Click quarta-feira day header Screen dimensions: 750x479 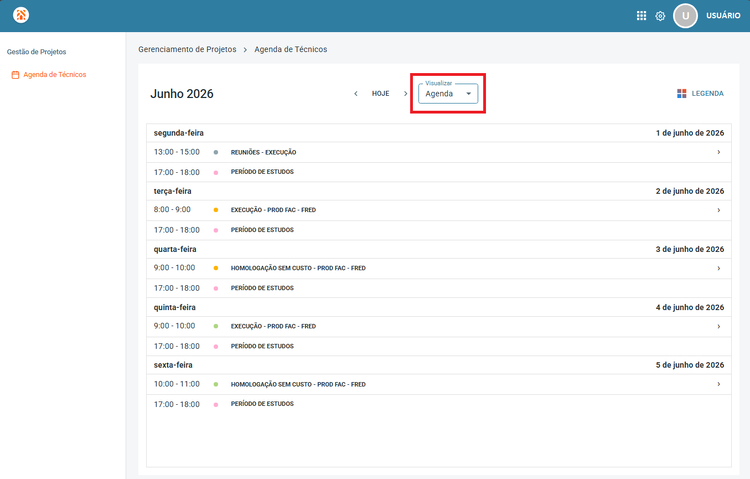[x=175, y=249]
